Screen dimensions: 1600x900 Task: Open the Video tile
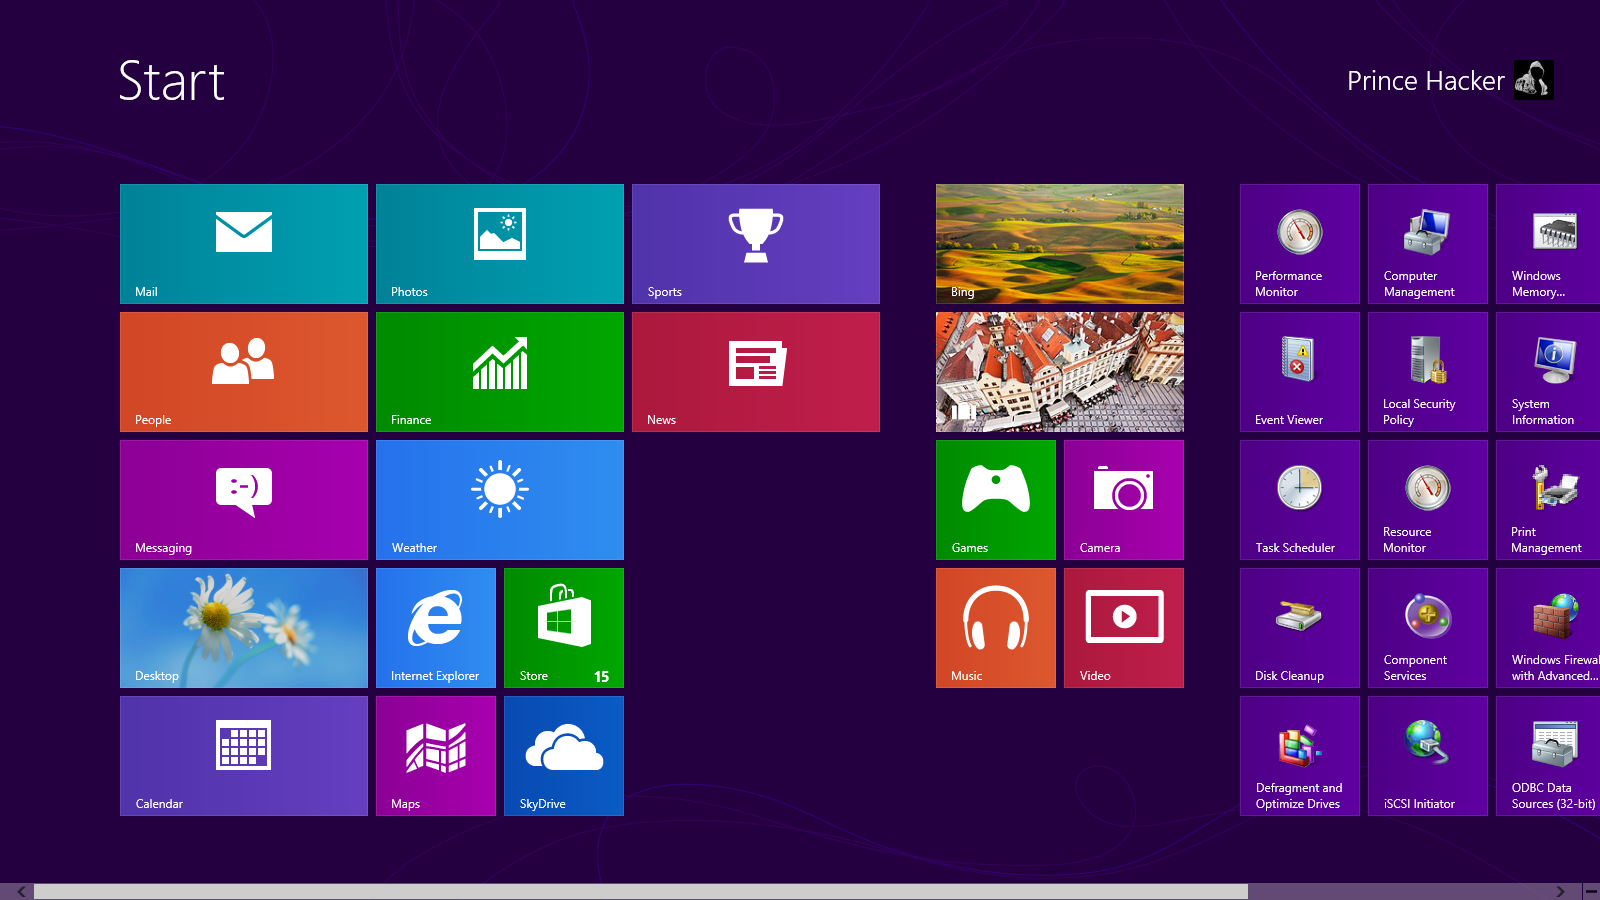tap(1124, 628)
